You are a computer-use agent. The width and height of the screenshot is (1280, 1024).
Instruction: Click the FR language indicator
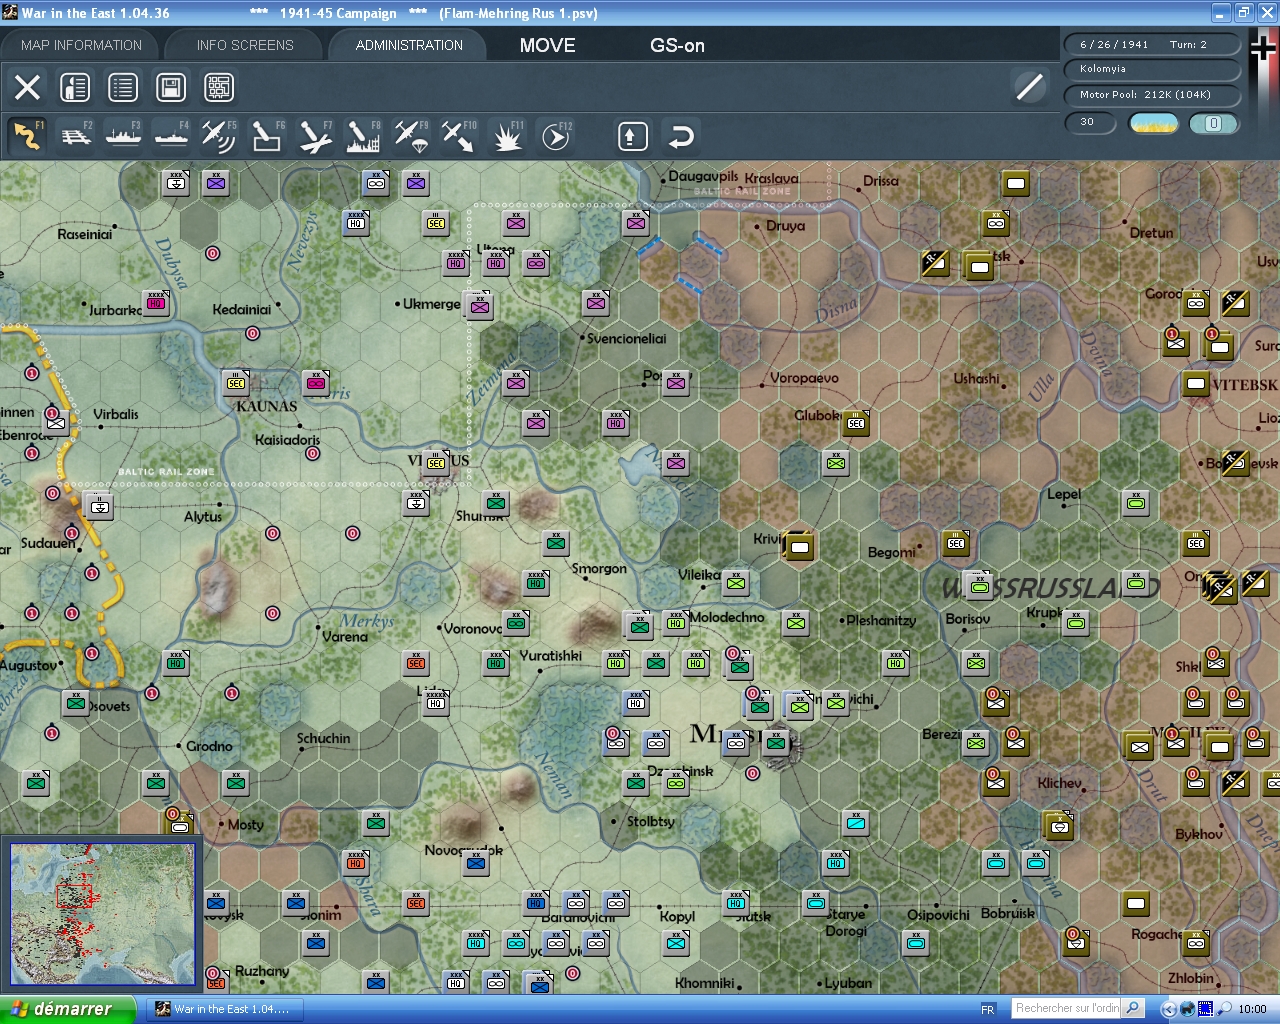pyautogui.click(x=988, y=1009)
